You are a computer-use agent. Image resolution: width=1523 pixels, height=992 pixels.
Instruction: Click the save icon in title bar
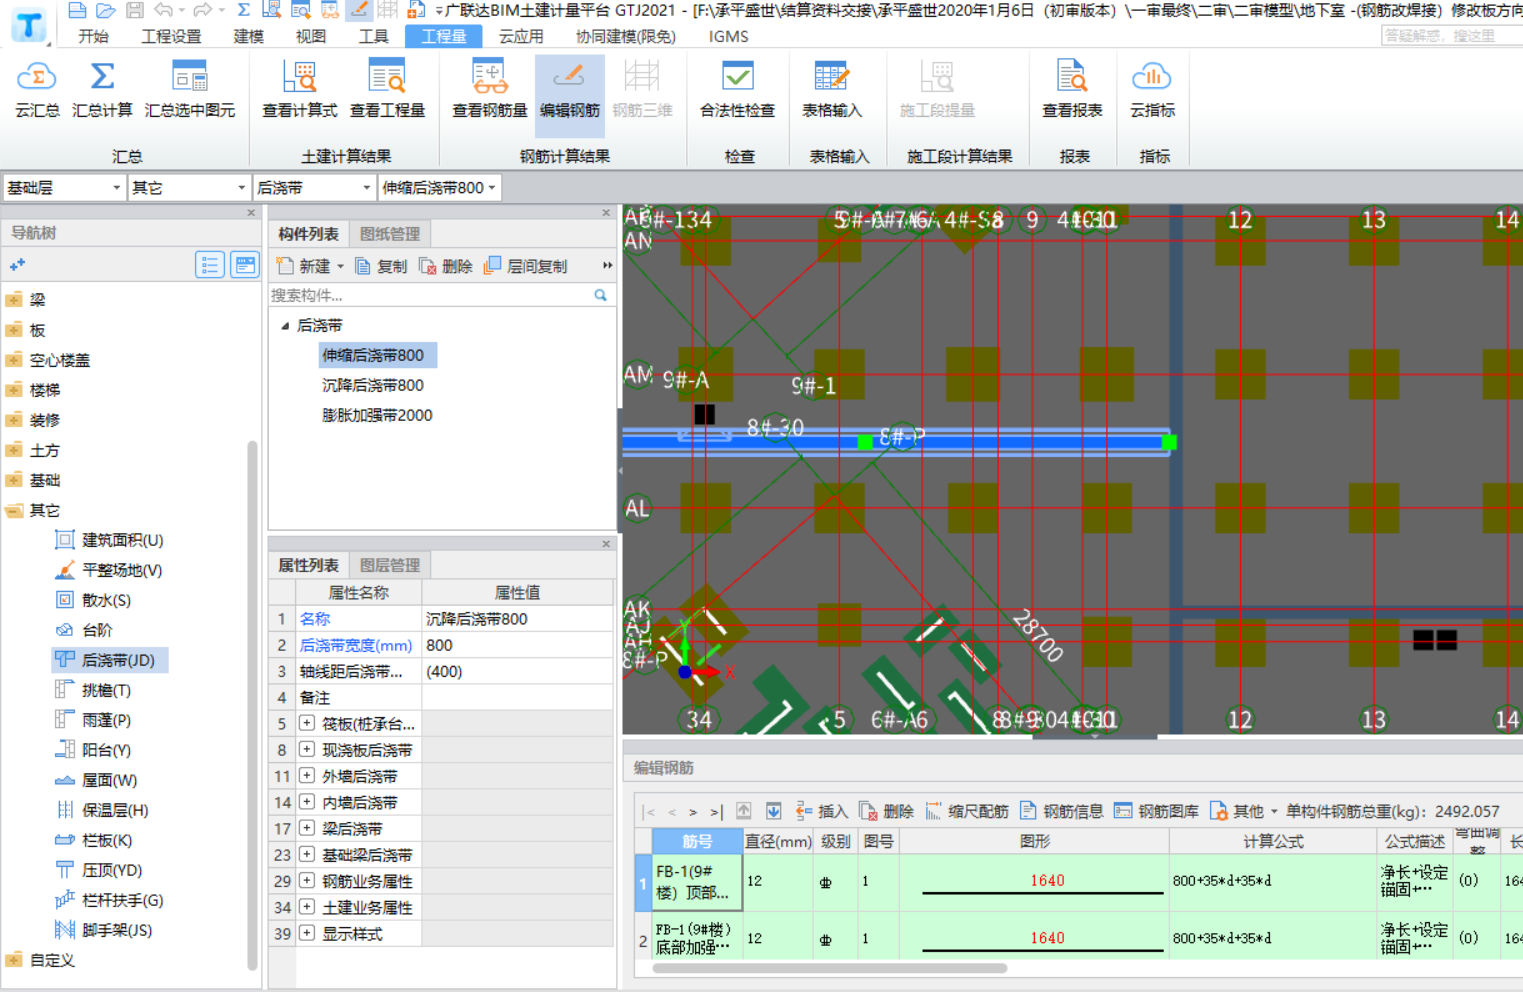point(134,10)
